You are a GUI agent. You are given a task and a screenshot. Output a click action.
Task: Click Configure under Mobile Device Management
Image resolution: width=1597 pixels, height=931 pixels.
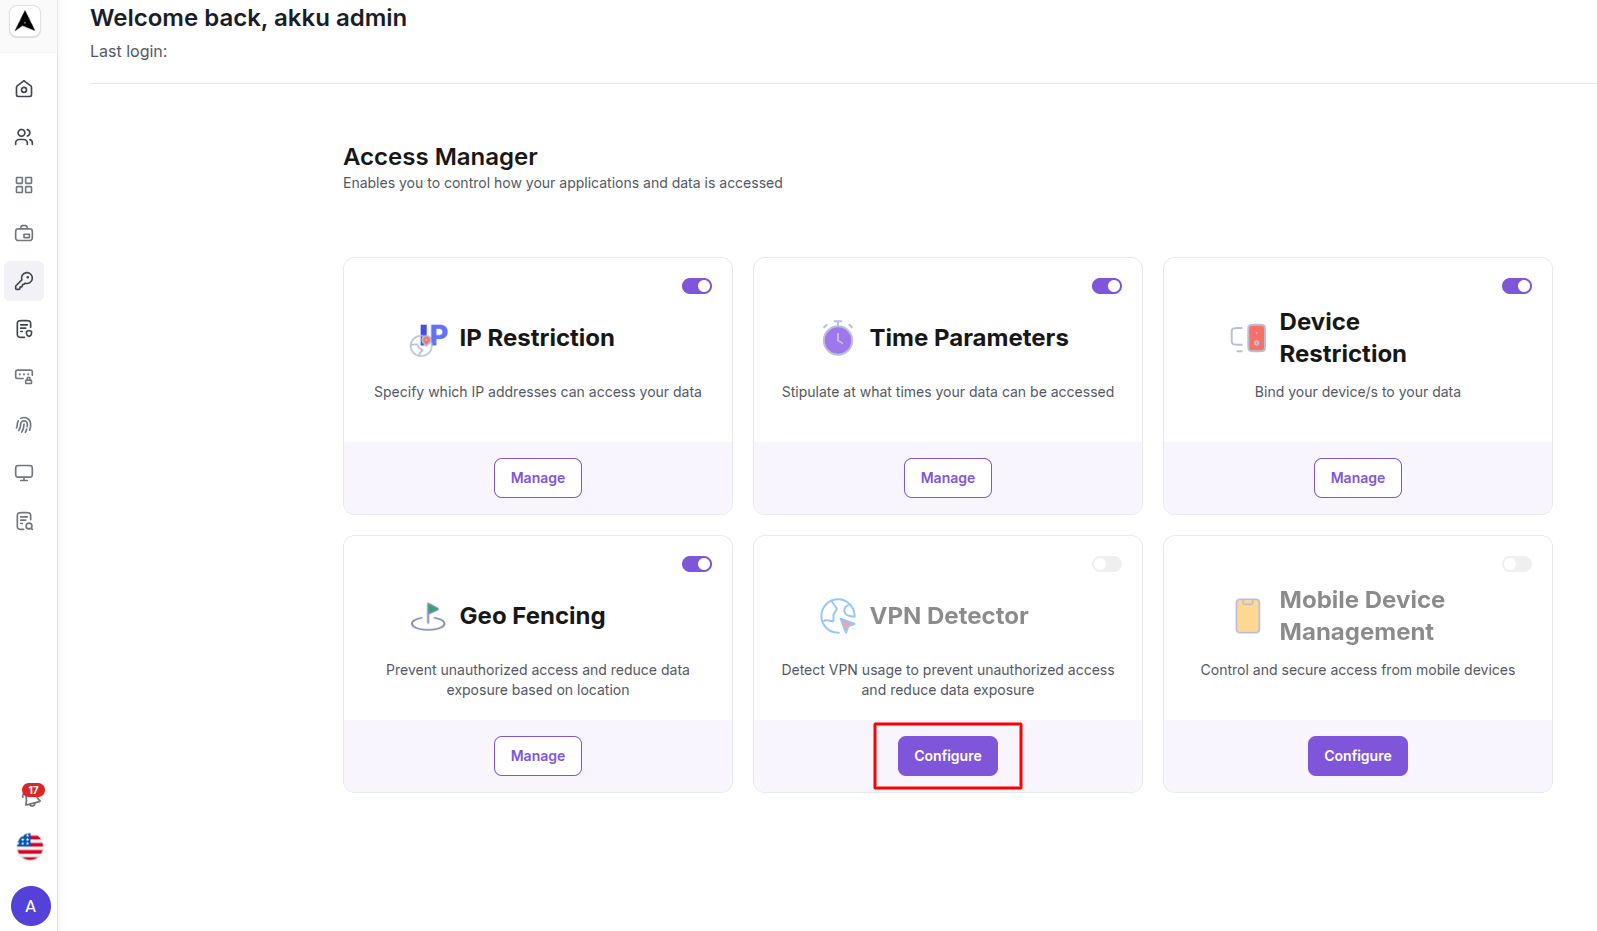[1358, 756]
